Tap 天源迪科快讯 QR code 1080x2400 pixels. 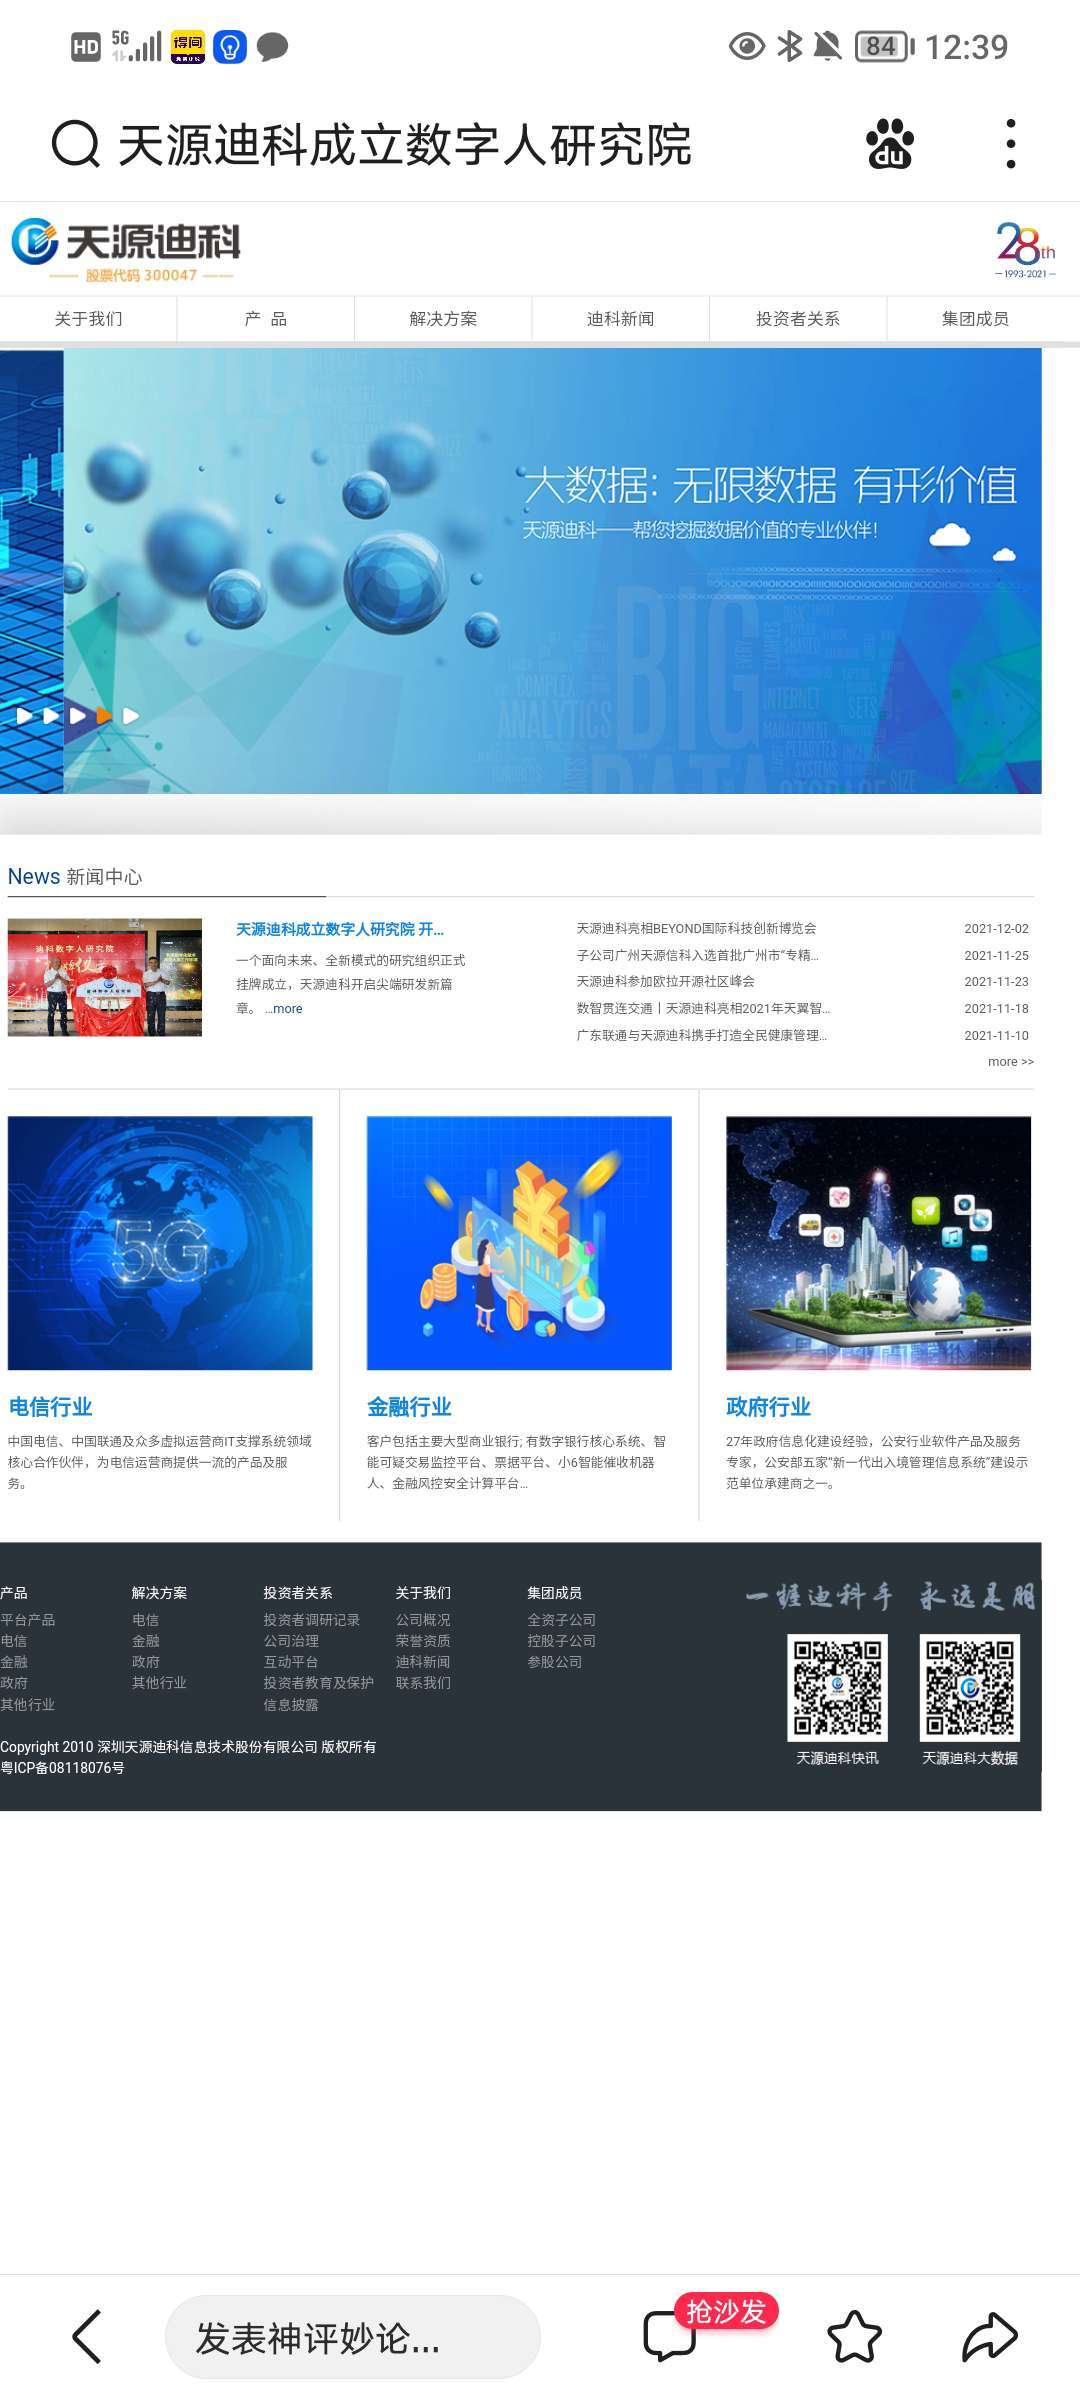pos(837,1687)
